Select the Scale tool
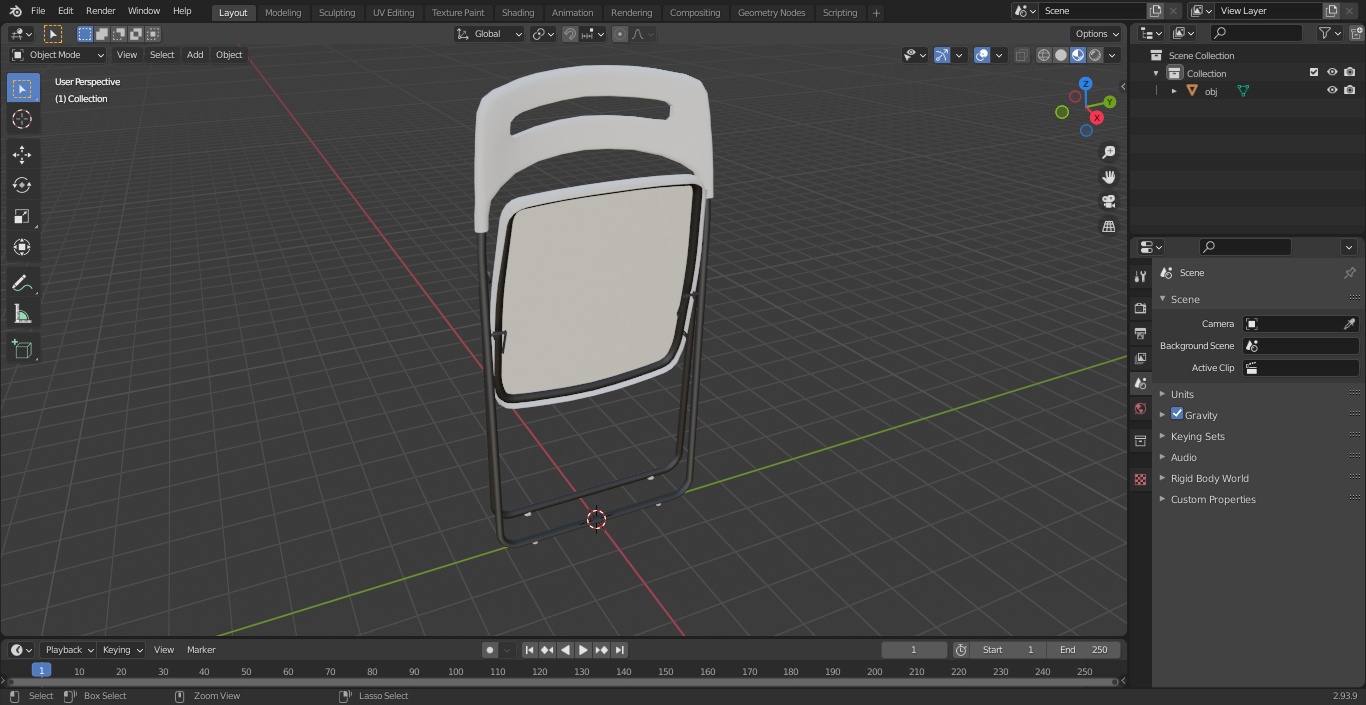The height and width of the screenshot is (705, 1366). tap(22, 216)
